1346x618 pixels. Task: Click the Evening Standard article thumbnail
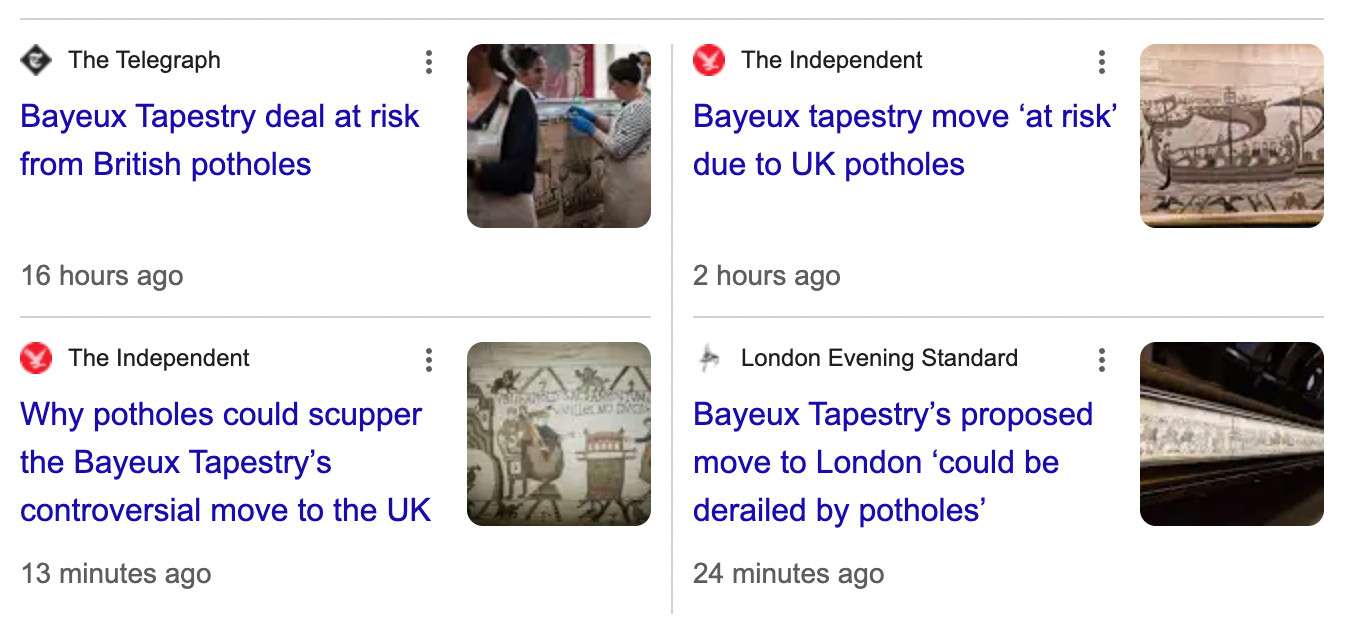1231,434
